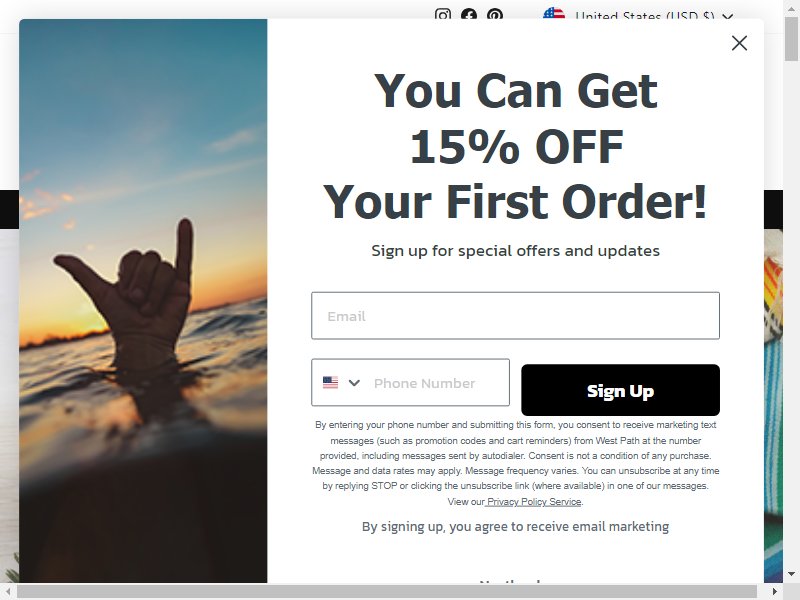The width and height of the screenshot is (800, 600).
Task: Click the shaka hand sunset image
Action: point(143,301)
